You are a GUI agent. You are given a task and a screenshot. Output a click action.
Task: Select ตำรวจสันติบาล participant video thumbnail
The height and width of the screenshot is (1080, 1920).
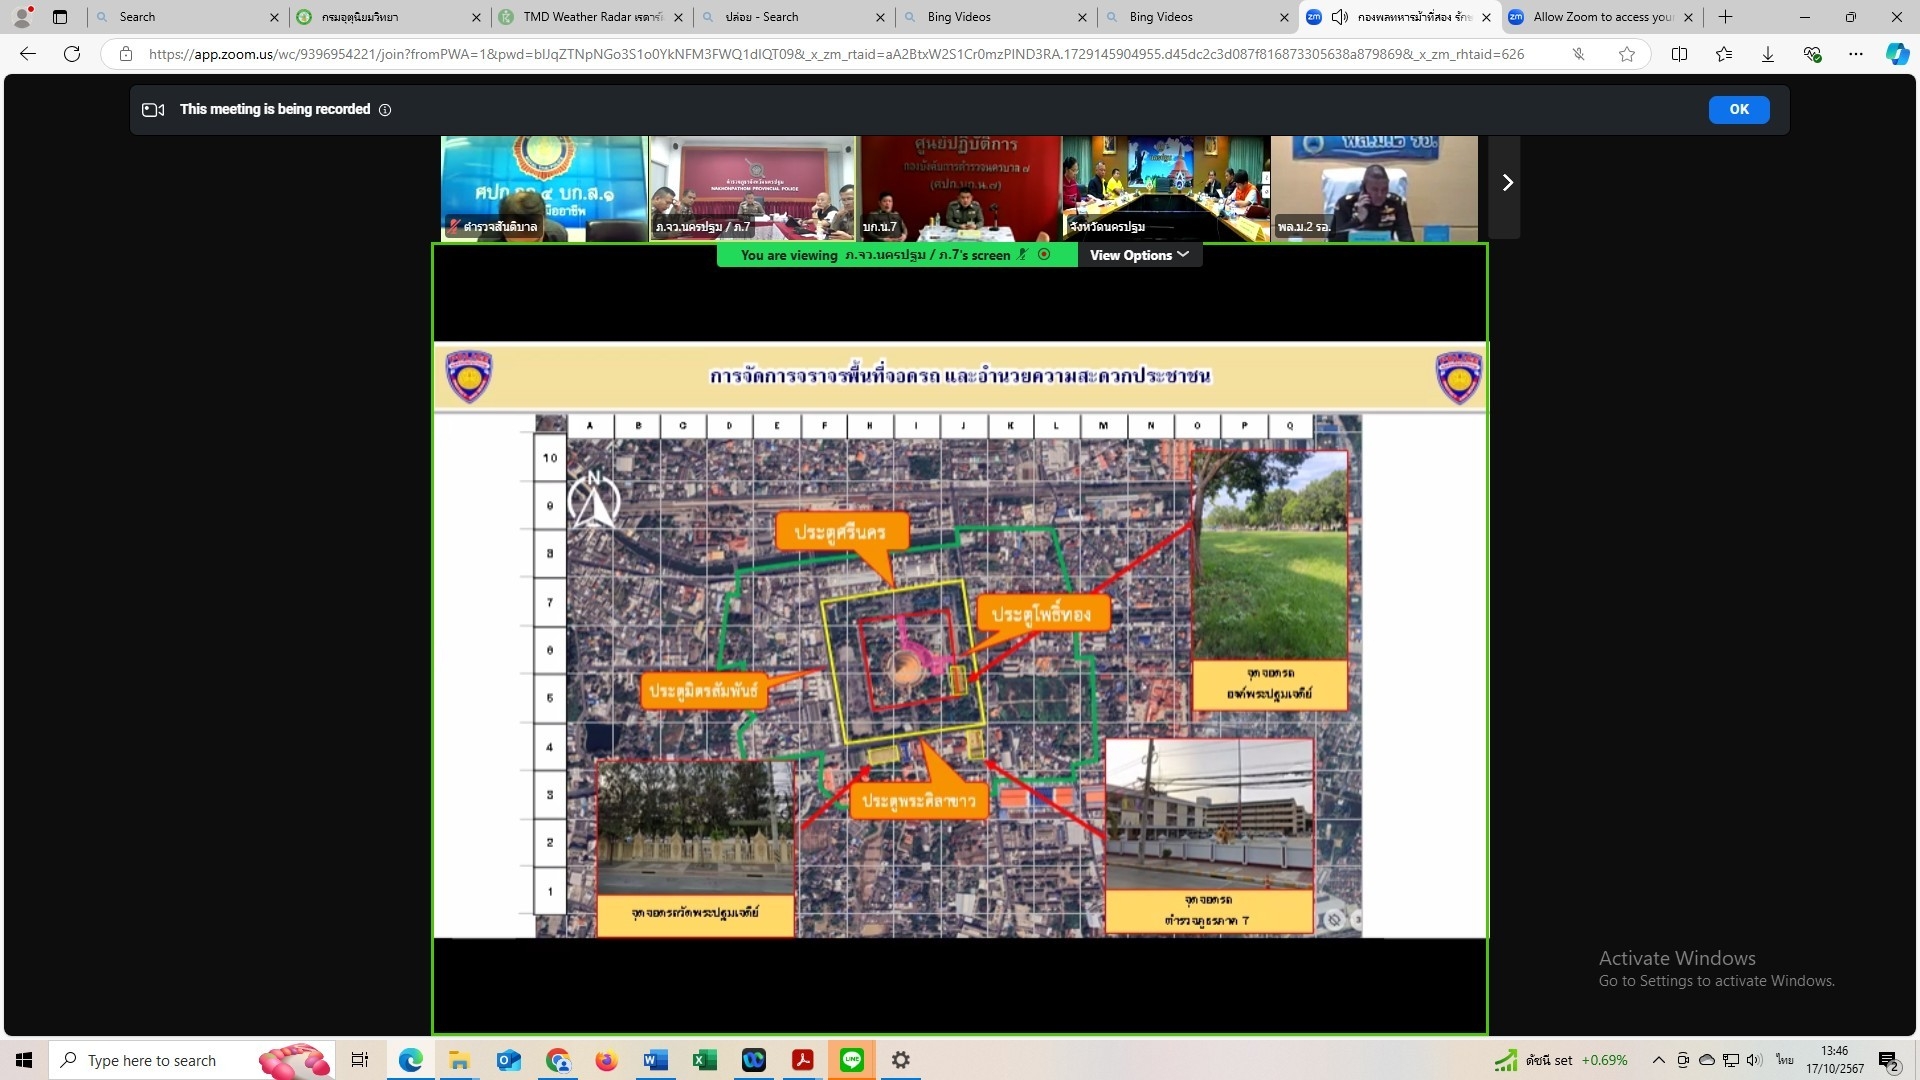click(x=544, y=188)
